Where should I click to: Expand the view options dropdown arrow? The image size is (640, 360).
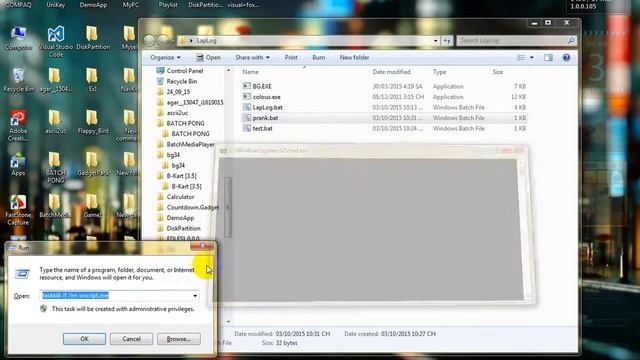coord(531,58)
